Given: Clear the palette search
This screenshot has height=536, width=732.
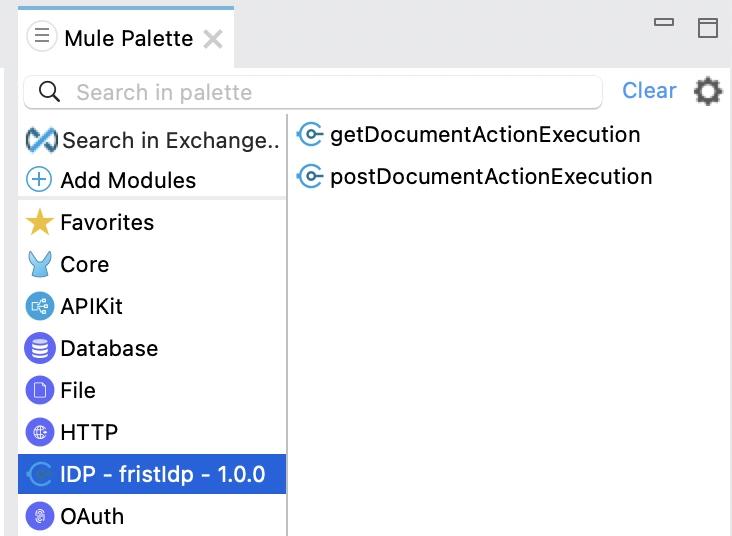Looking at the screenshot, I should coord(649,91).
